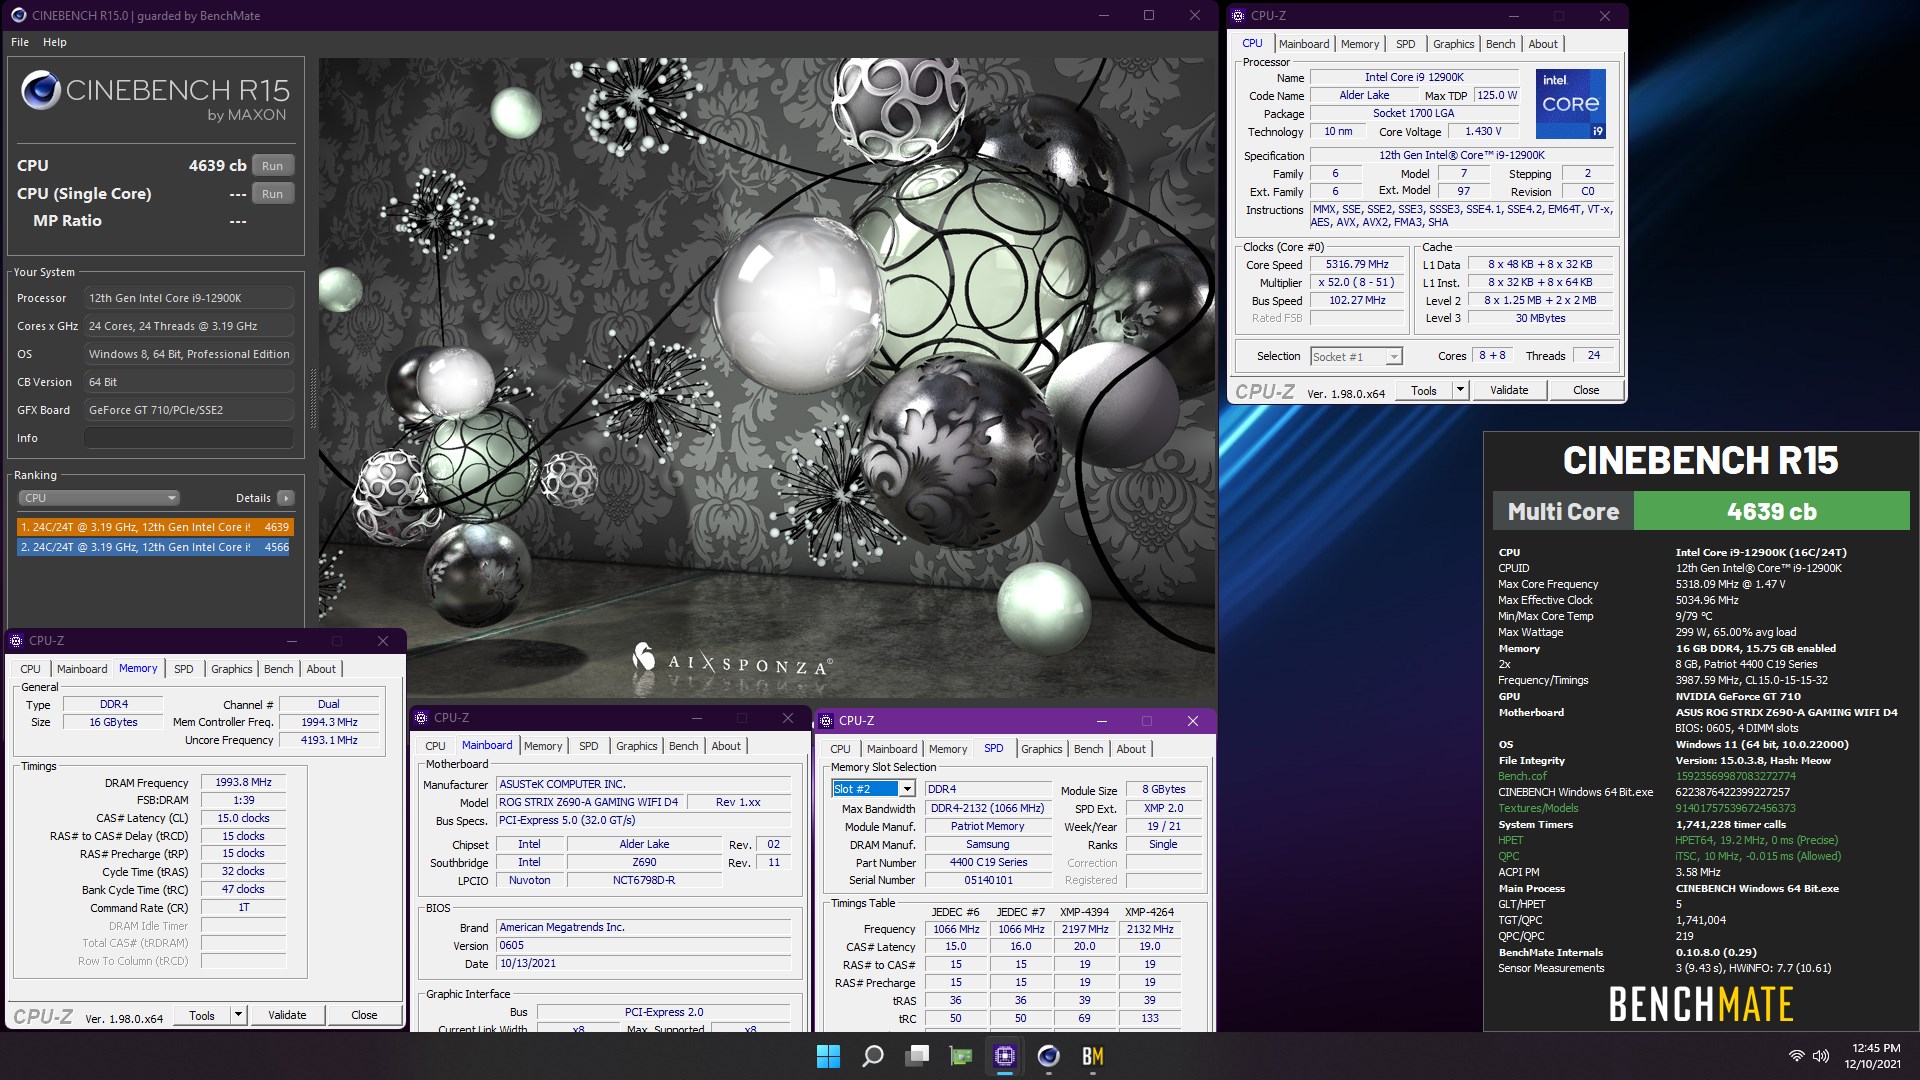Close the Memory CPU-Z window
Viewport: 1920px width, 1080px height.
point(383,641)
